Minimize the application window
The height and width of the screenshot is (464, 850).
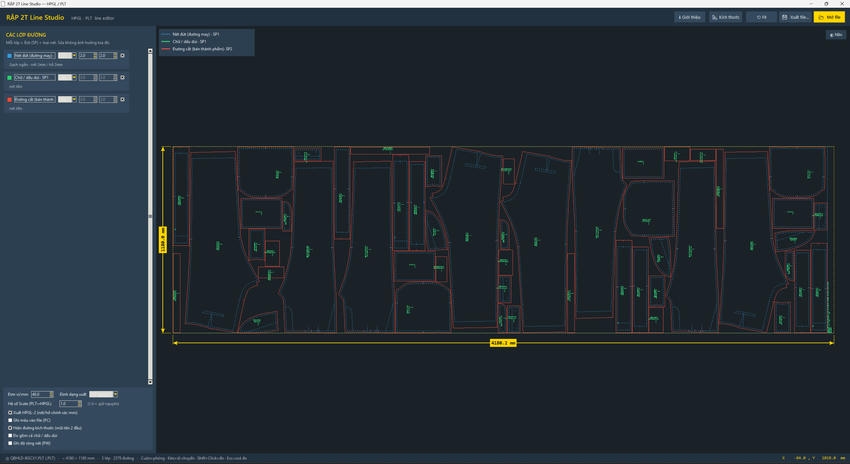point(812,3)
